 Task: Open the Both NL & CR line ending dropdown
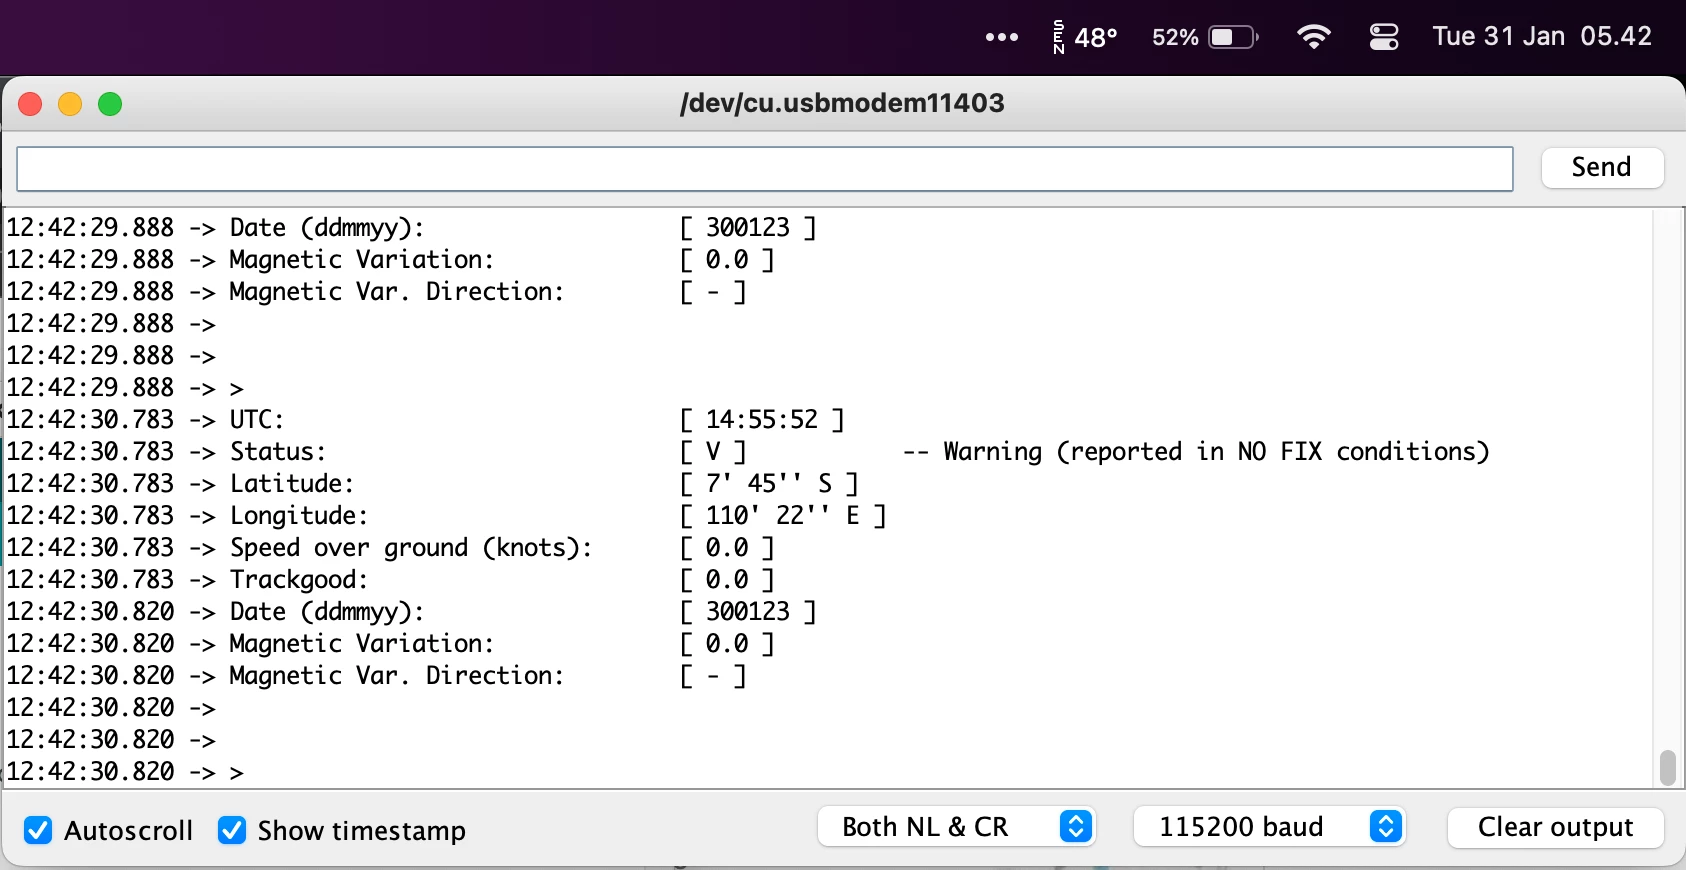(957, 827)
